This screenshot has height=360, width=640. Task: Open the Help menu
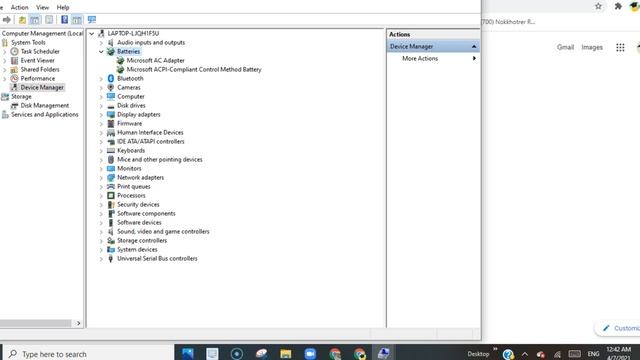[63, 7]
